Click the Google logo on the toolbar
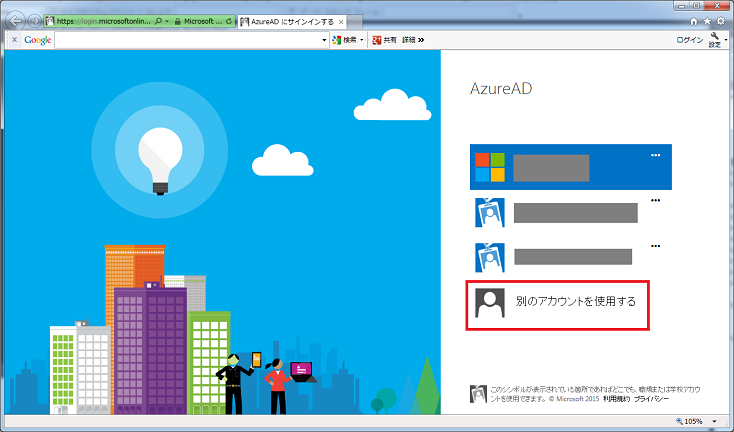734x432 pixels. point(38,40)
